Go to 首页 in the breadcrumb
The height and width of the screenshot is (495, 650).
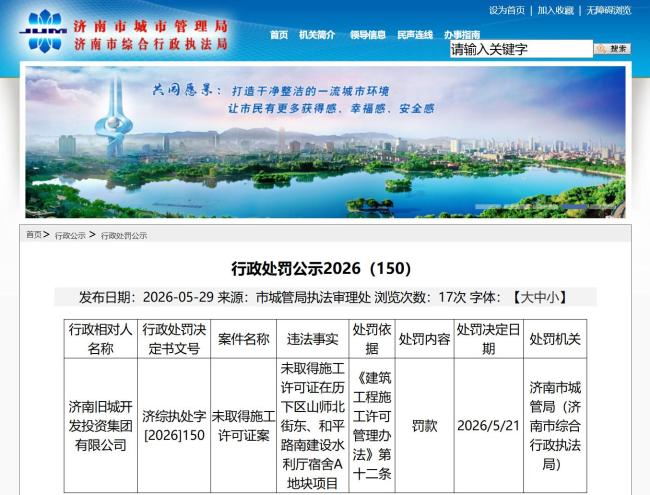(x=34, y=235)
